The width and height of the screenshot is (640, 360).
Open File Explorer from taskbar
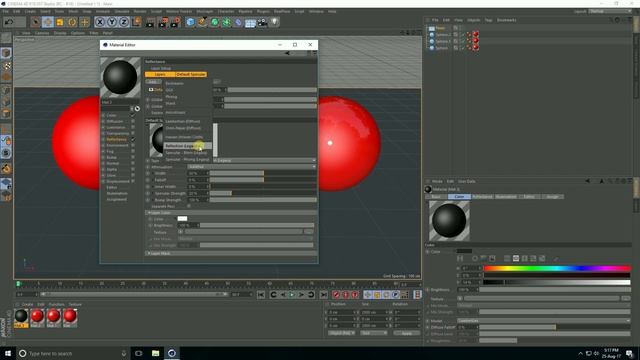(156, 353)
